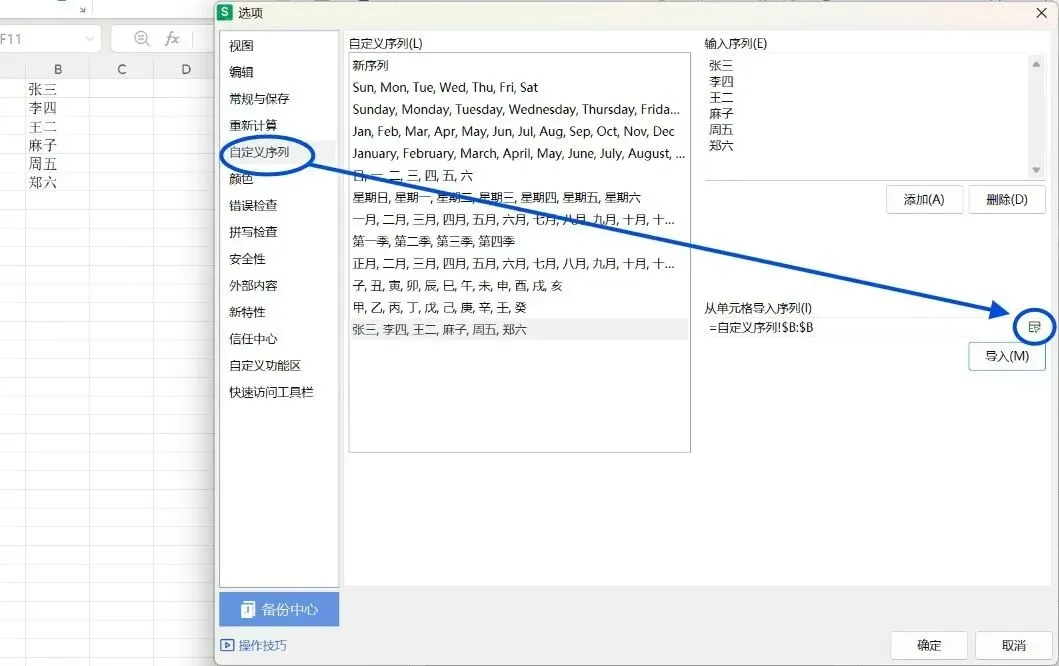Screen dimensions: 1059x666
Task: Open 快速访问工具栏 settings
Action: (x=272, y=392)
